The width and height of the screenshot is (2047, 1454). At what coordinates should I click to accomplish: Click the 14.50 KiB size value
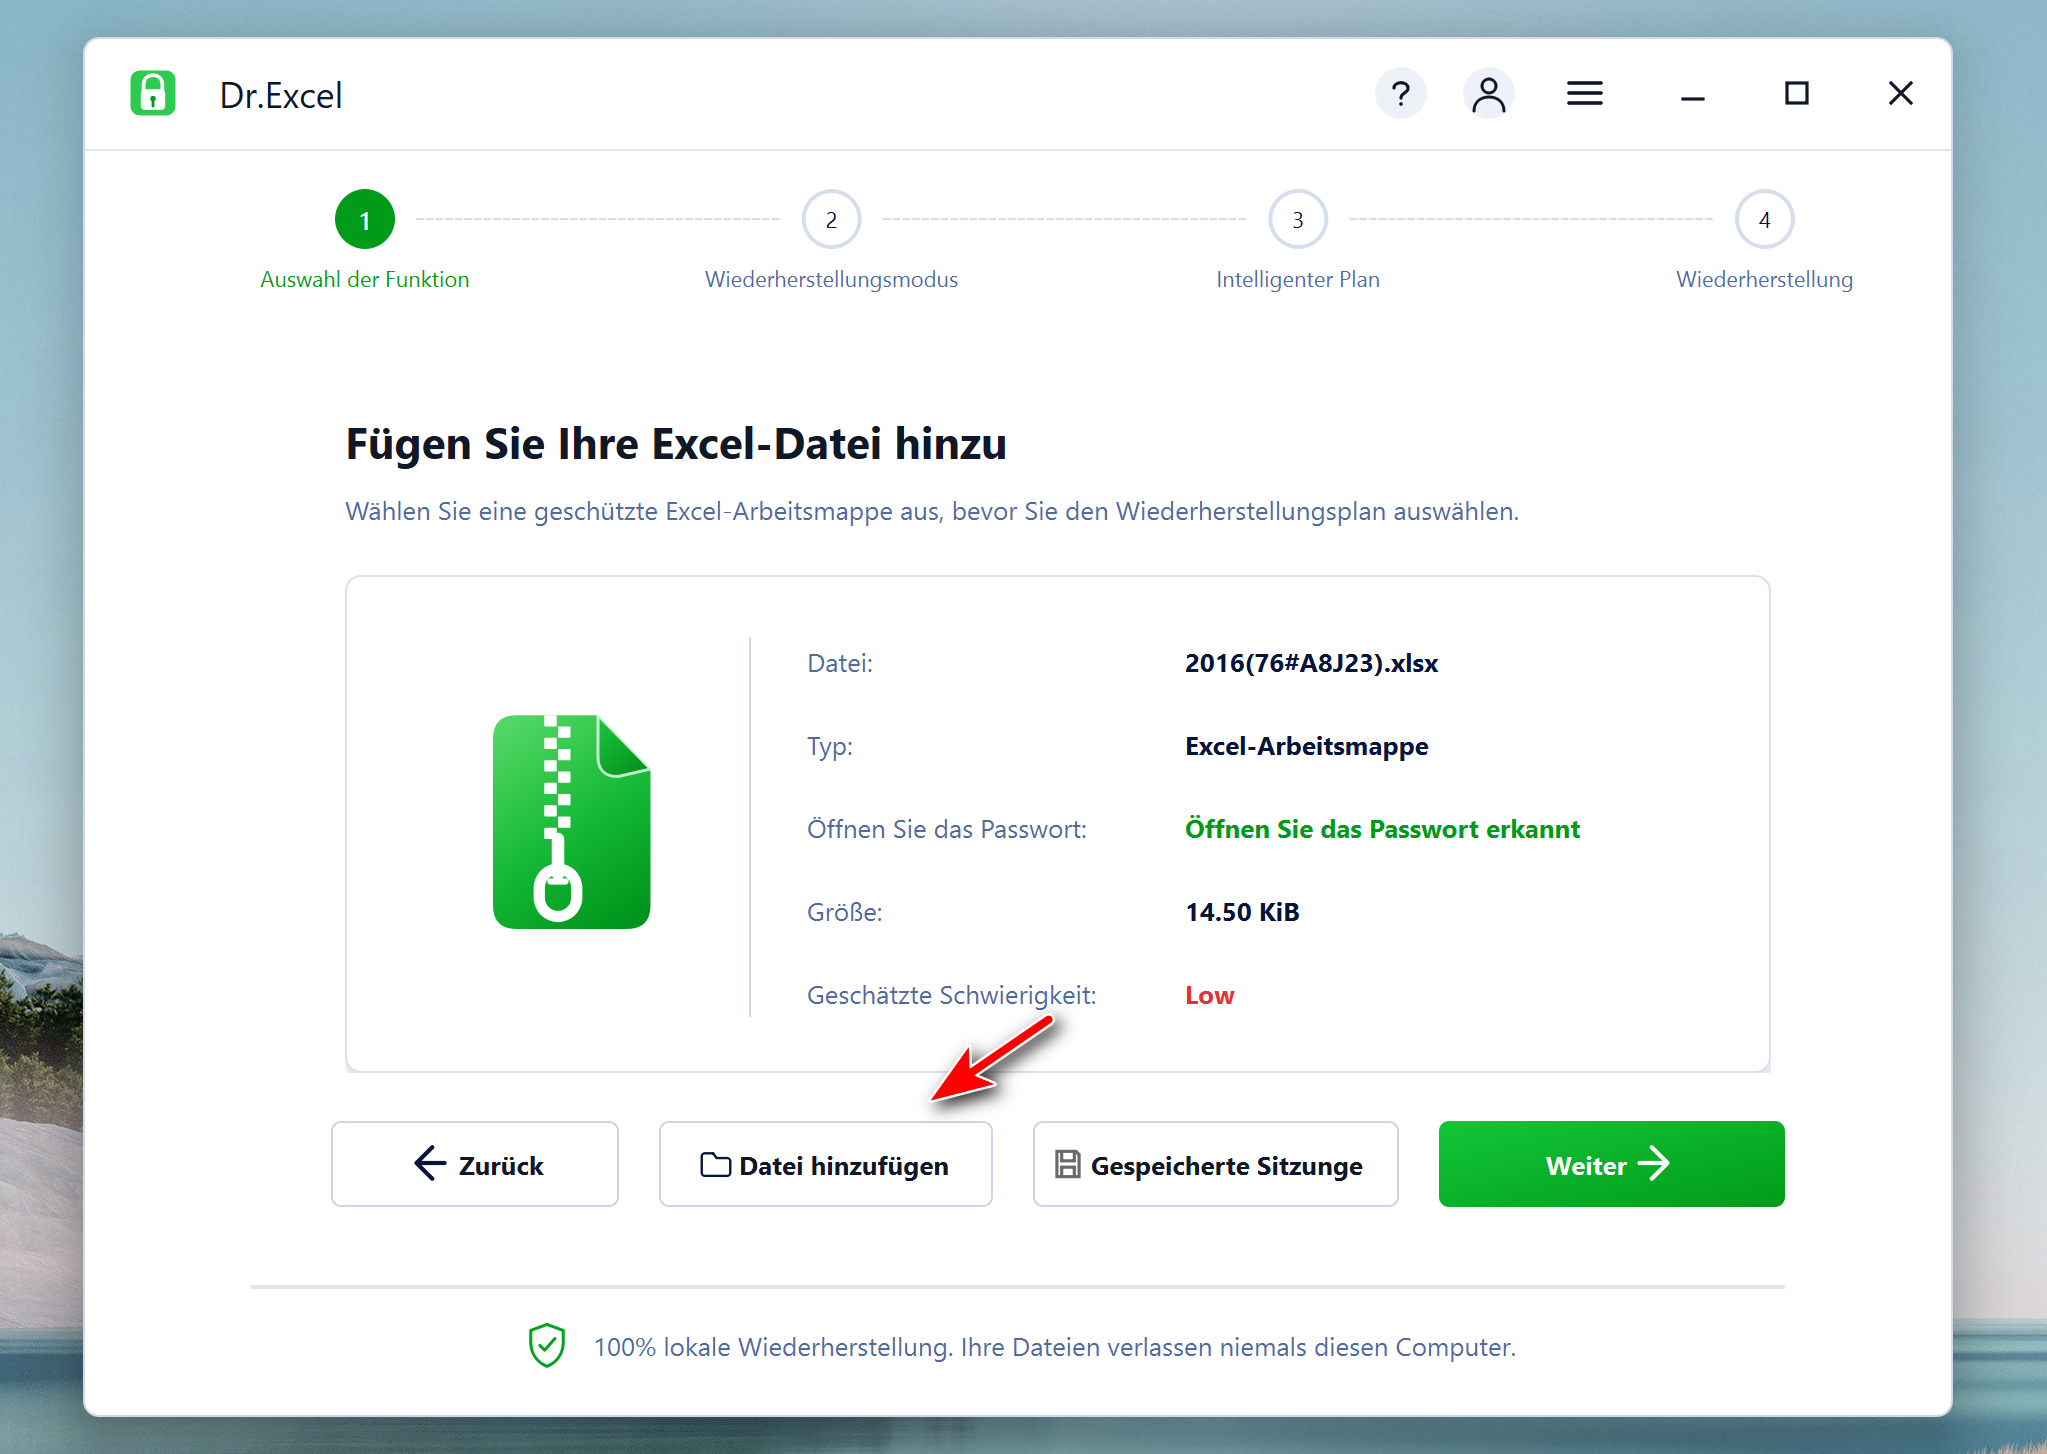(1242, 912)
